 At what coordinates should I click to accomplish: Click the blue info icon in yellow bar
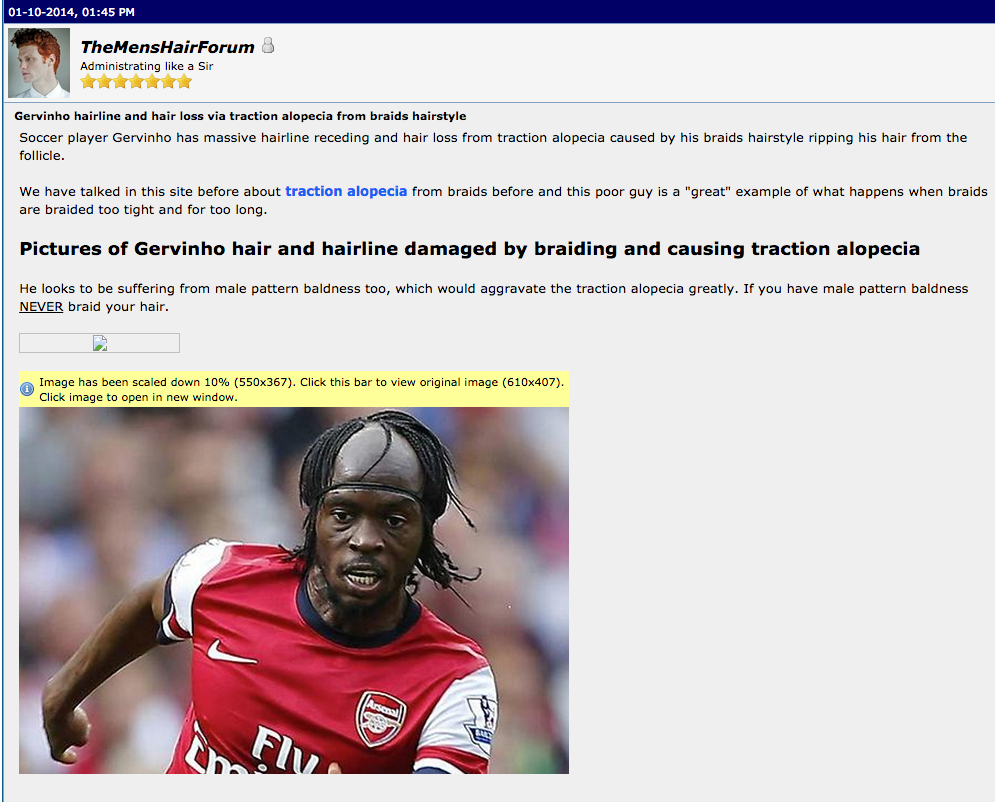pyautogui.click(x=27, y=389)
